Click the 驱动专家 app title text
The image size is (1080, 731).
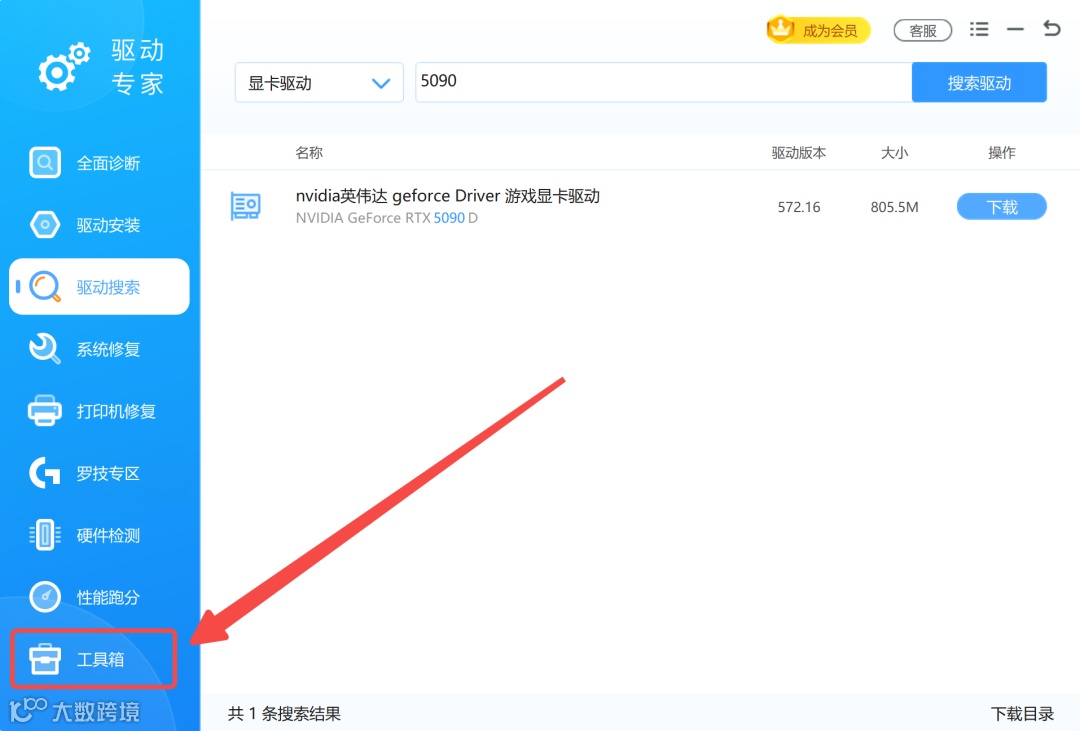tap(138, 67)
